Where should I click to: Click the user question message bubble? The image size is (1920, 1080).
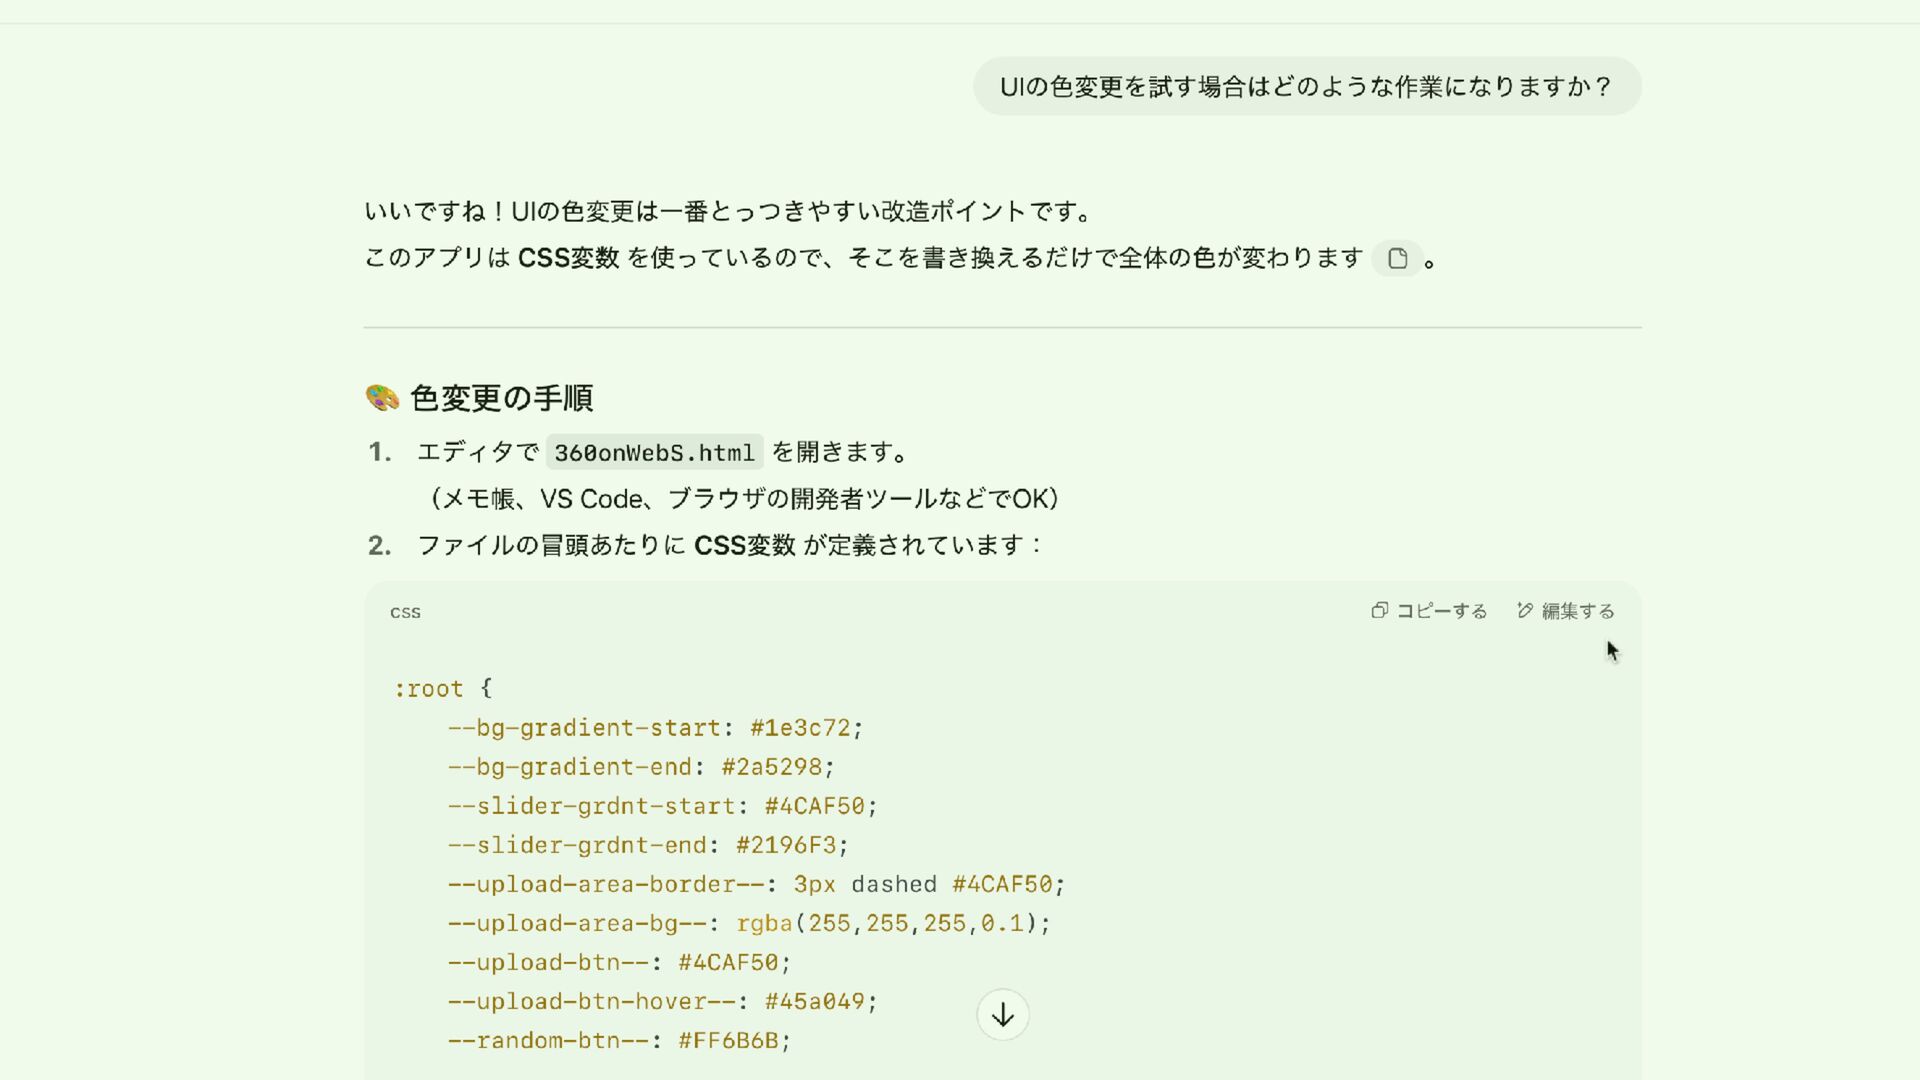pyautogui.click(x=1307, y=87)
